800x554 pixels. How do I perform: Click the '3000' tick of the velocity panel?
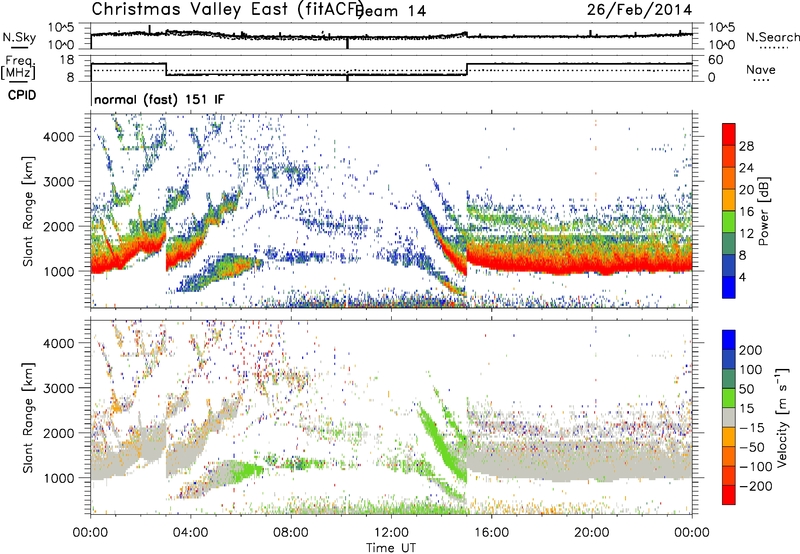59,388
